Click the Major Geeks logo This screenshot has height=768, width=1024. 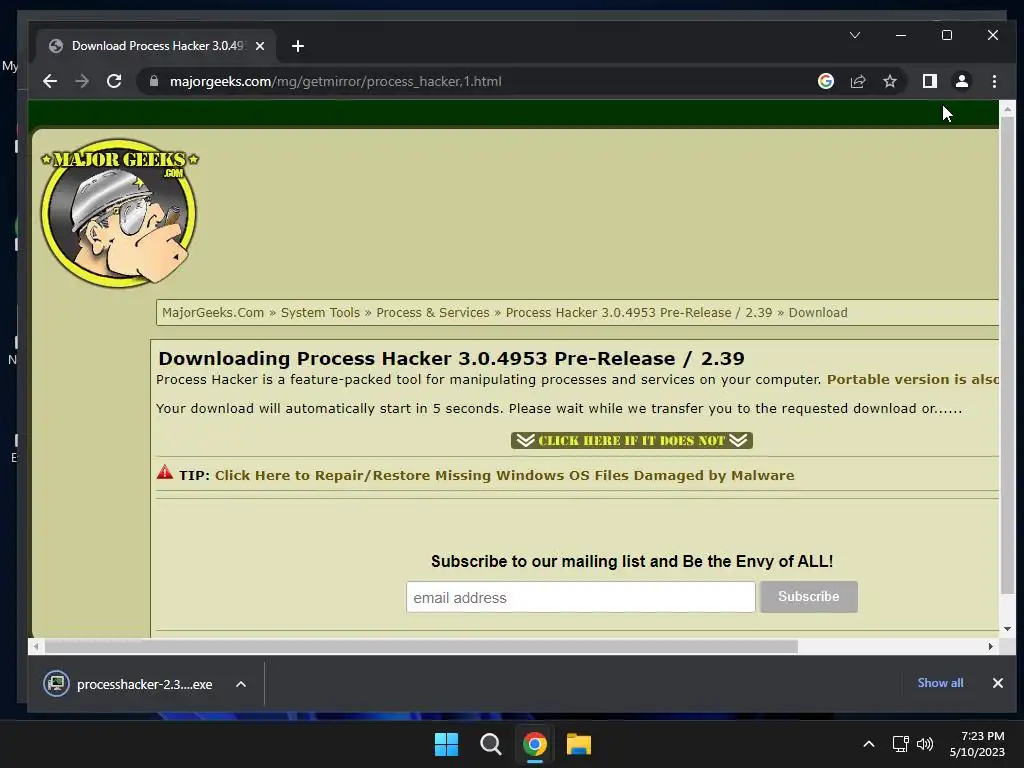point(119,212)
